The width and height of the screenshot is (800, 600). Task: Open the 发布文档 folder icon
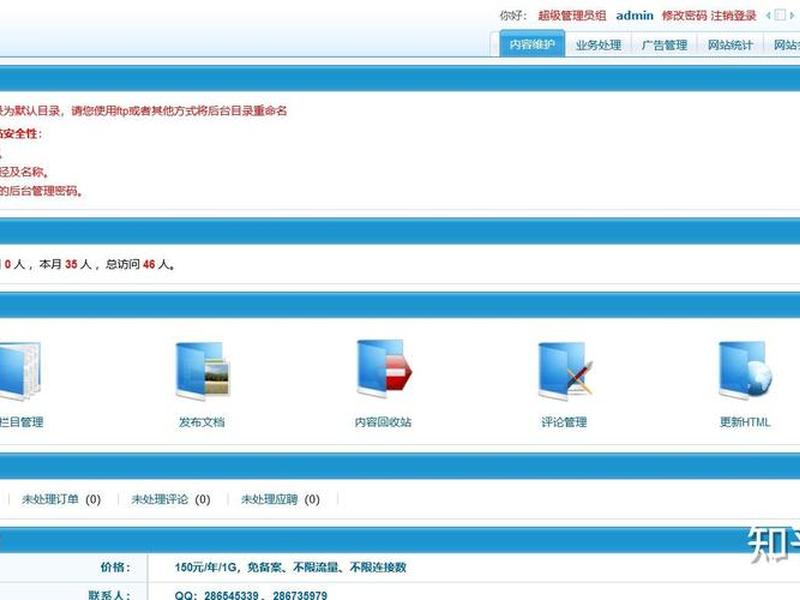(x=203, y=370)
